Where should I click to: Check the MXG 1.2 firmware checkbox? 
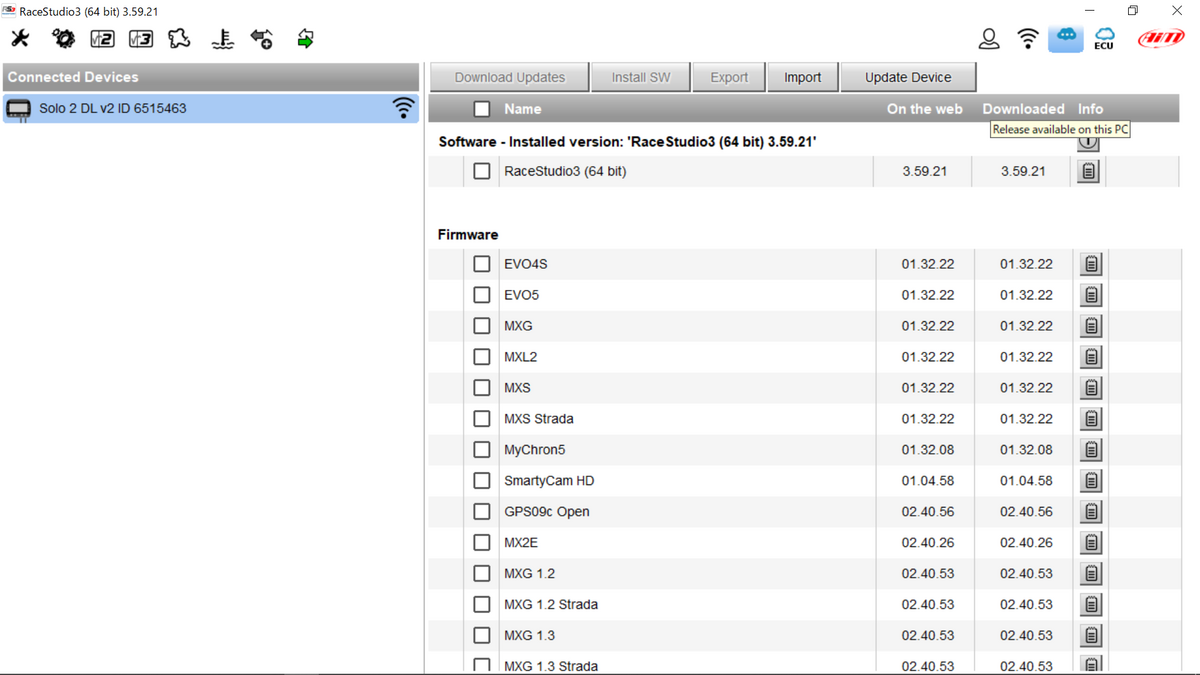click(482, 574)
